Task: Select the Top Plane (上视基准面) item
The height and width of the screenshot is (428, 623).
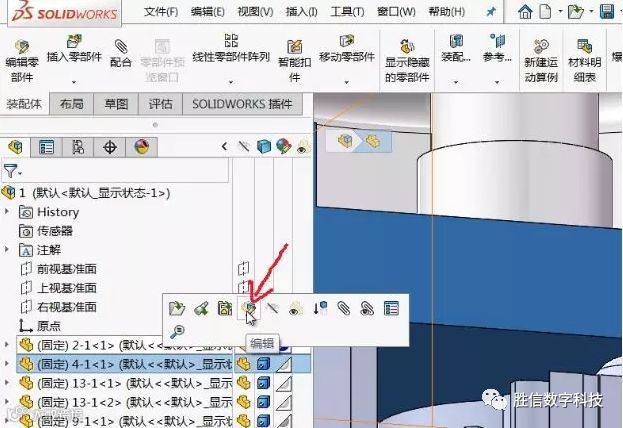Action: [x=66, y=288]
